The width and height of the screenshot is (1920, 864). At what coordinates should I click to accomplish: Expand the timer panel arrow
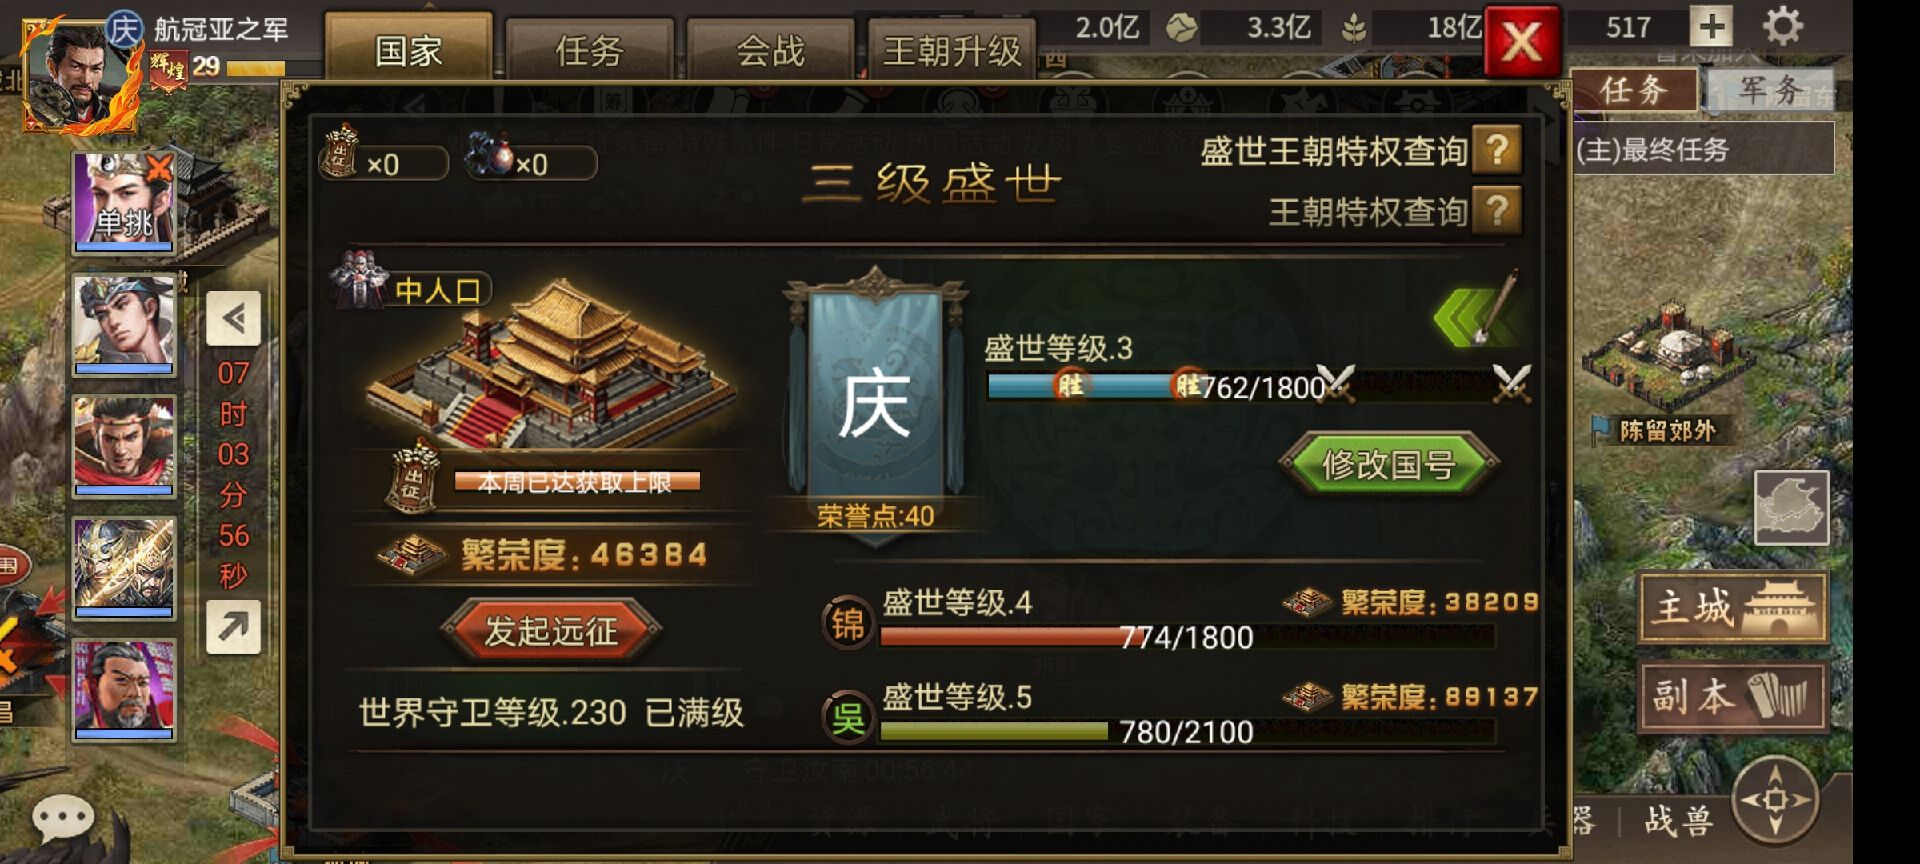coord(233,627)
